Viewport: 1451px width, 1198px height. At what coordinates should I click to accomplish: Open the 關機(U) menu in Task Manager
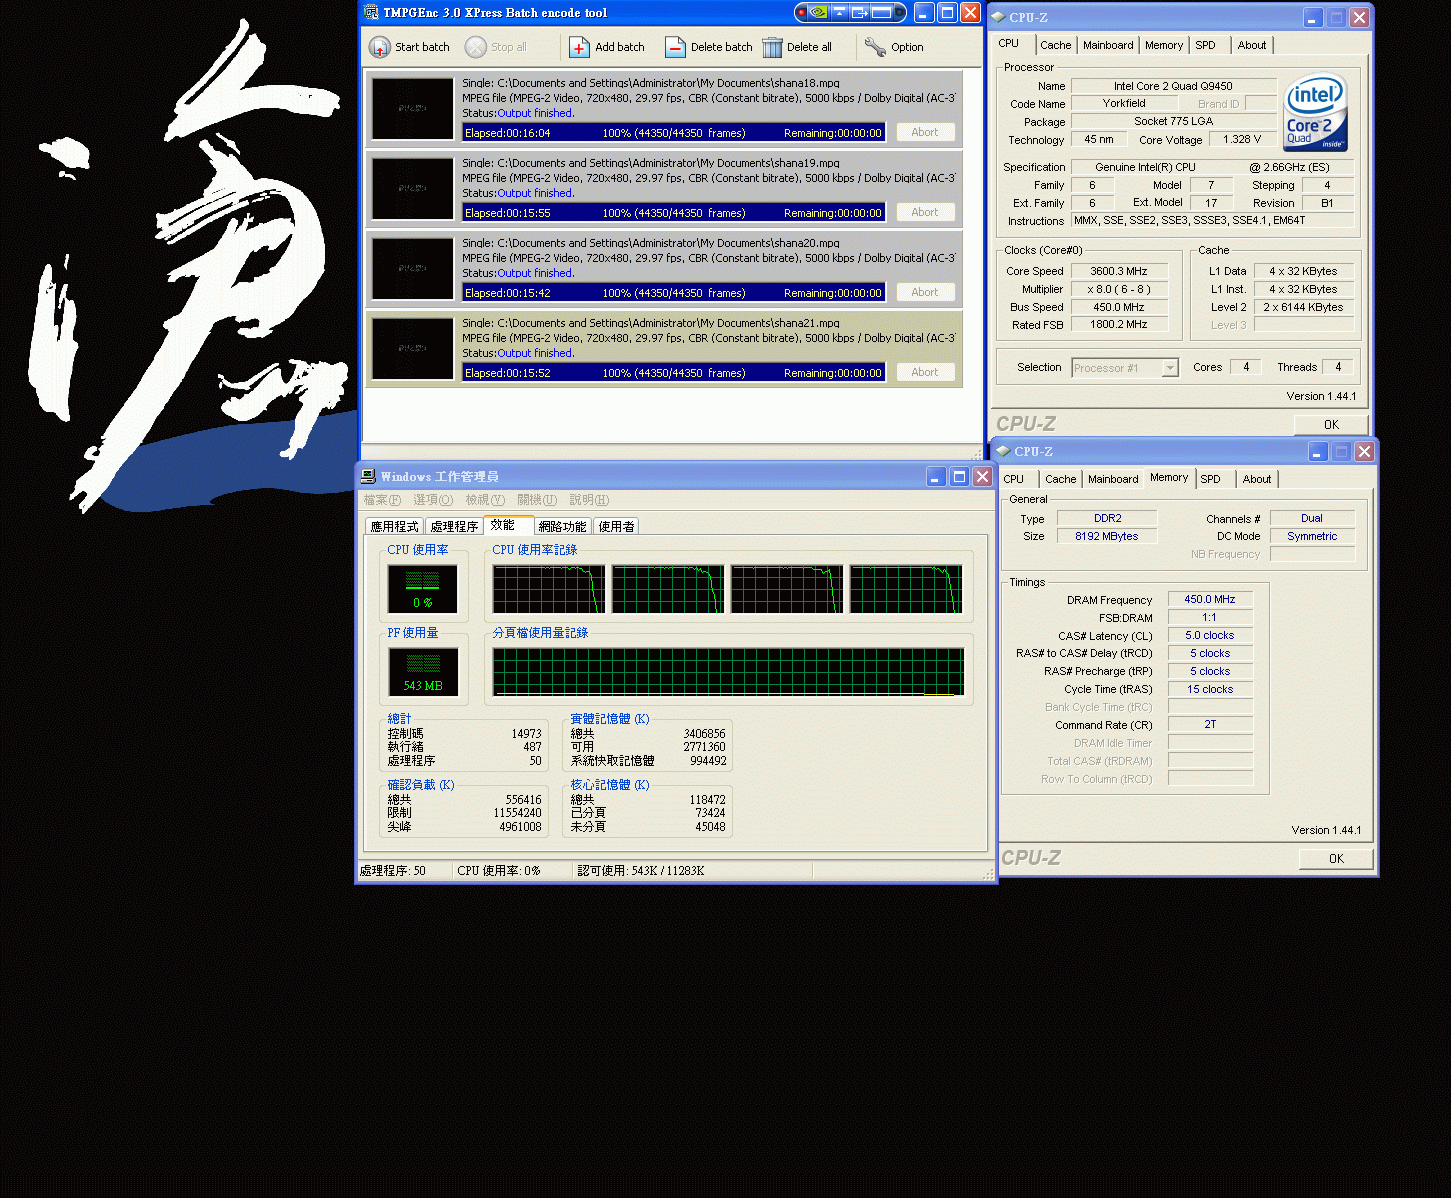[x=537, y=500]
